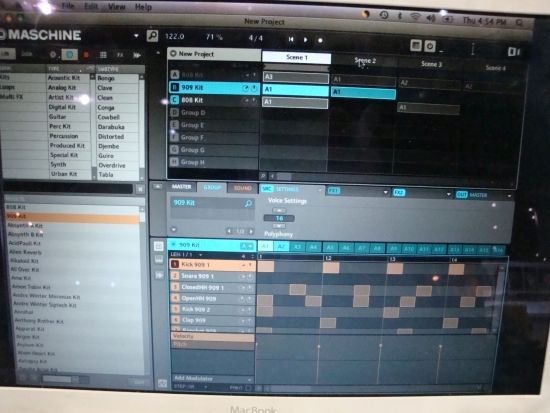This screenshot has width=550, height=413.
Task: Click the record transport button
Action: pyautogui.click(x=320, y=40)
